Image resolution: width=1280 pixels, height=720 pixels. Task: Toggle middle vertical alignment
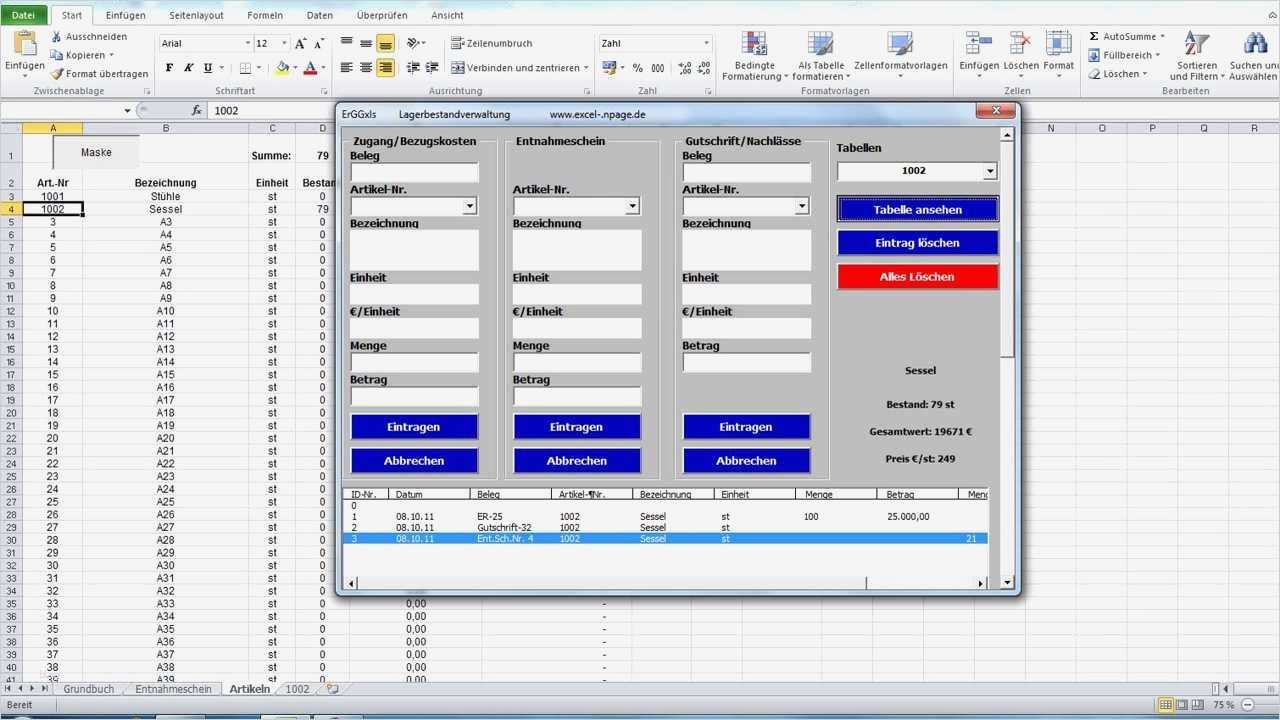click(x=366, y=43)
